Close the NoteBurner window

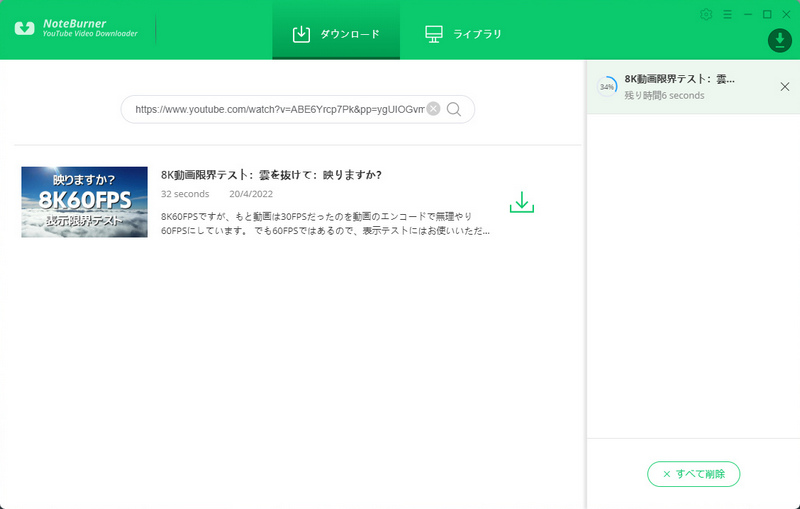click(786, 14)
